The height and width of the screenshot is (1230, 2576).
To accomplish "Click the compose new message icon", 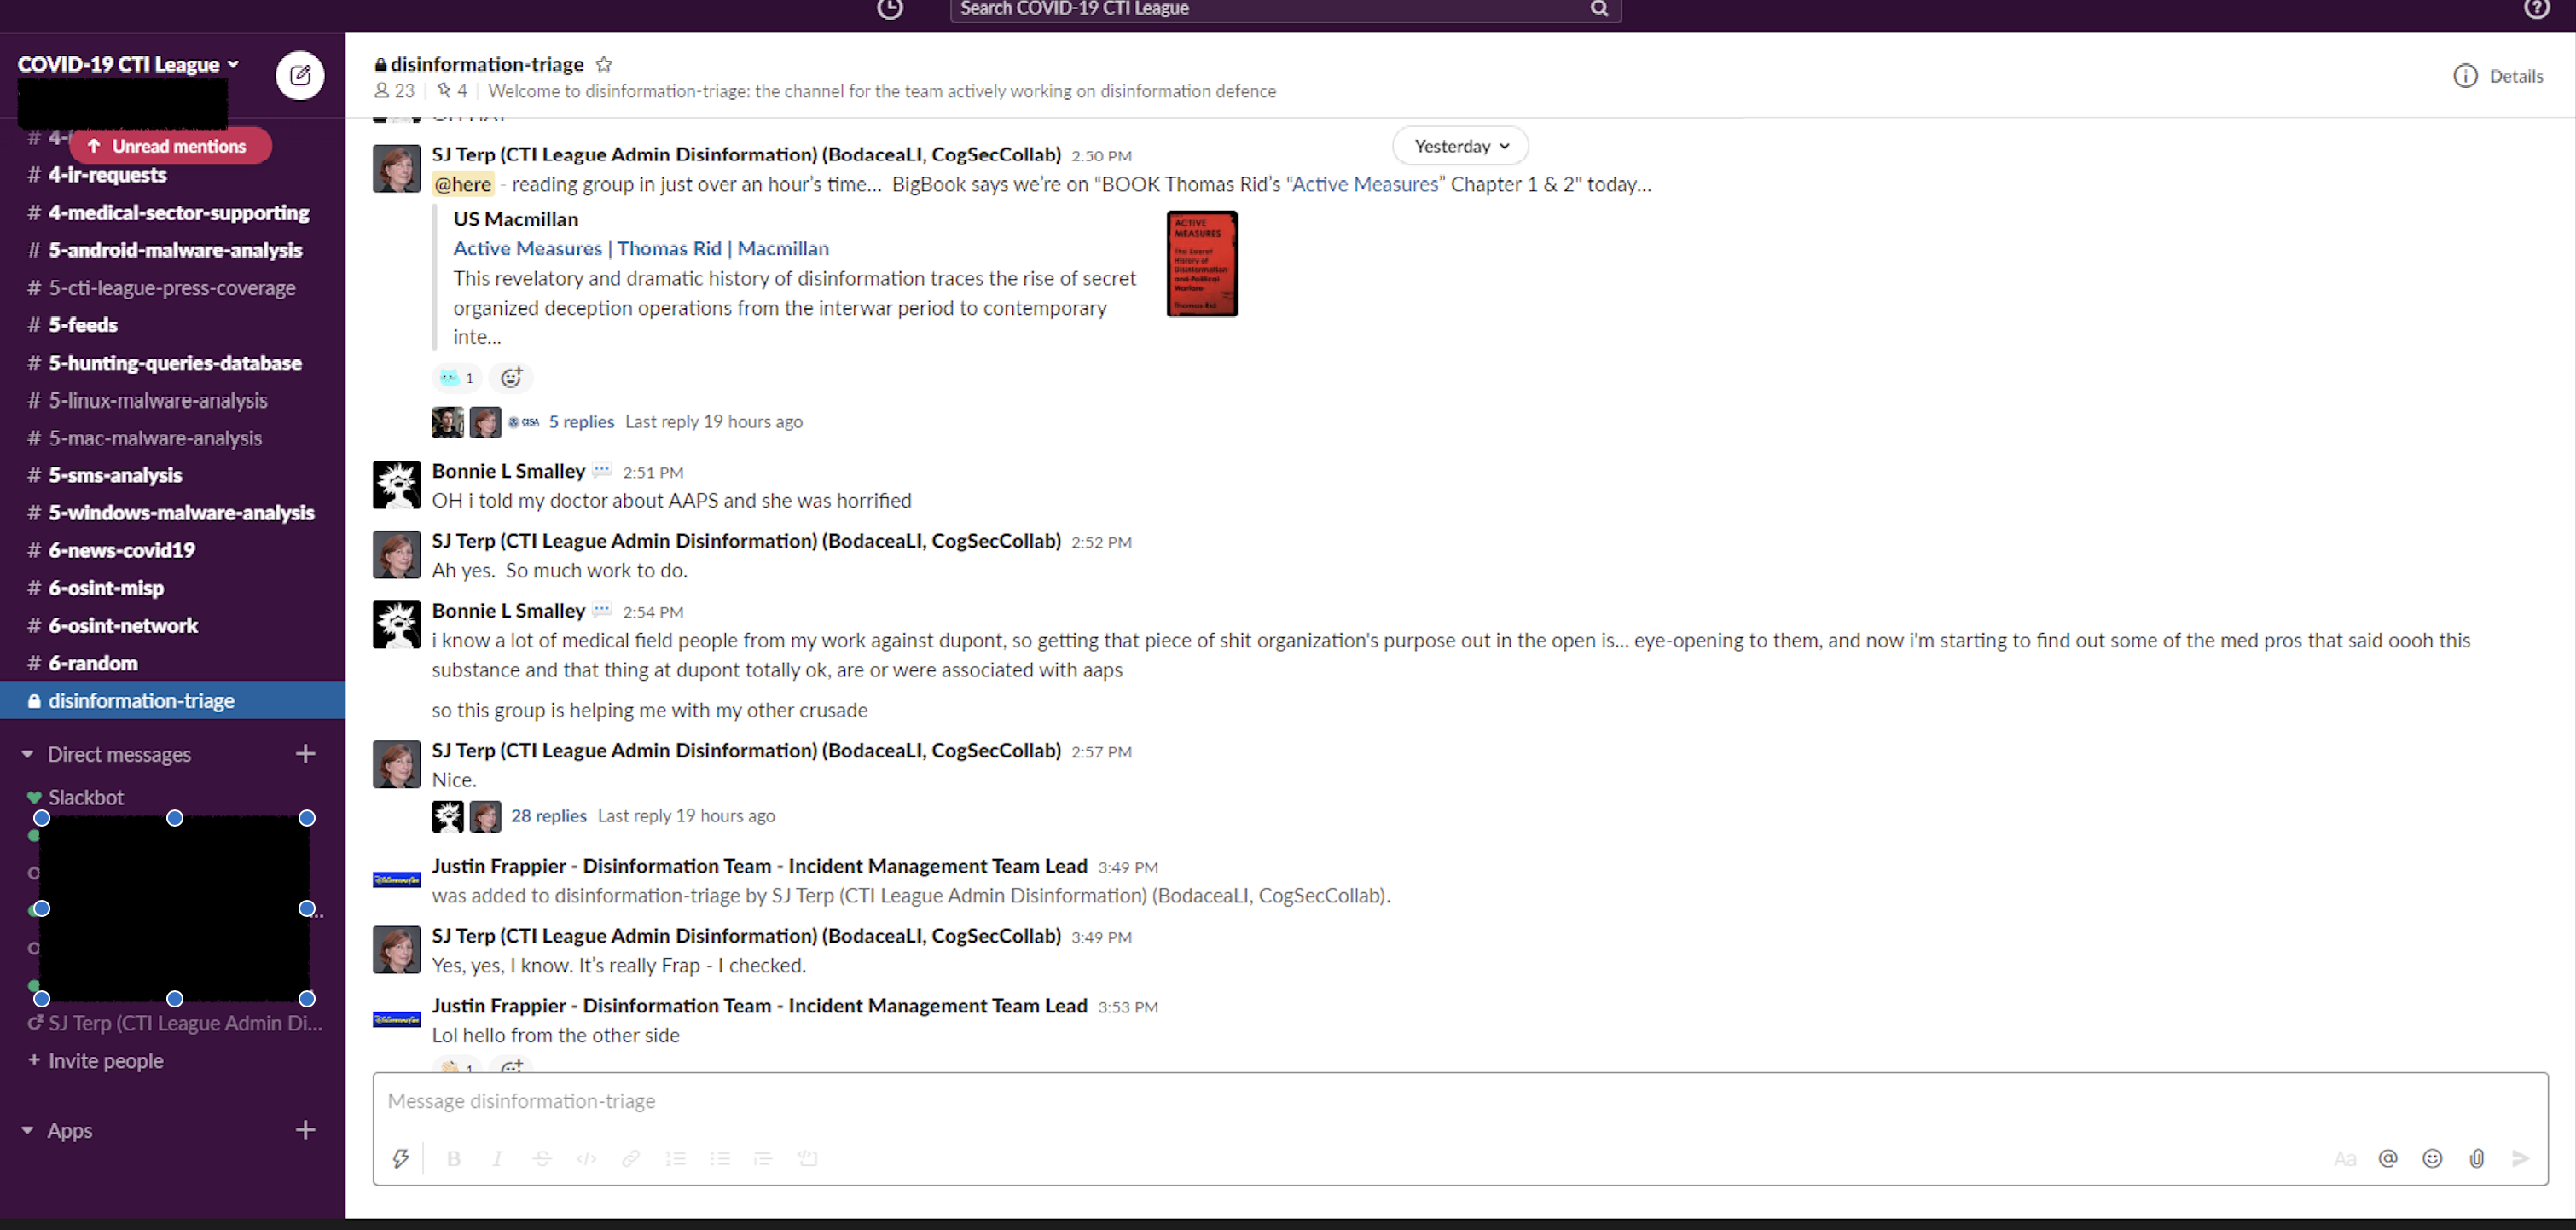I will (300, 75).
